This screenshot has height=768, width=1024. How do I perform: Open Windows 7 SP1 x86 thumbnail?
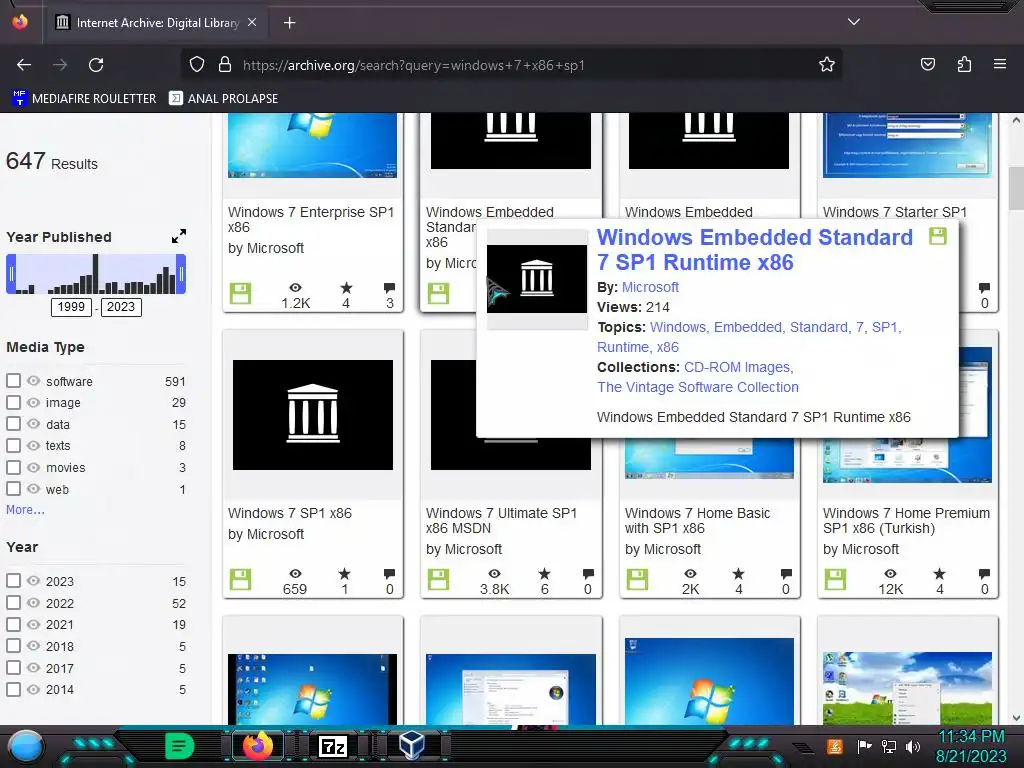click(313, 415)
